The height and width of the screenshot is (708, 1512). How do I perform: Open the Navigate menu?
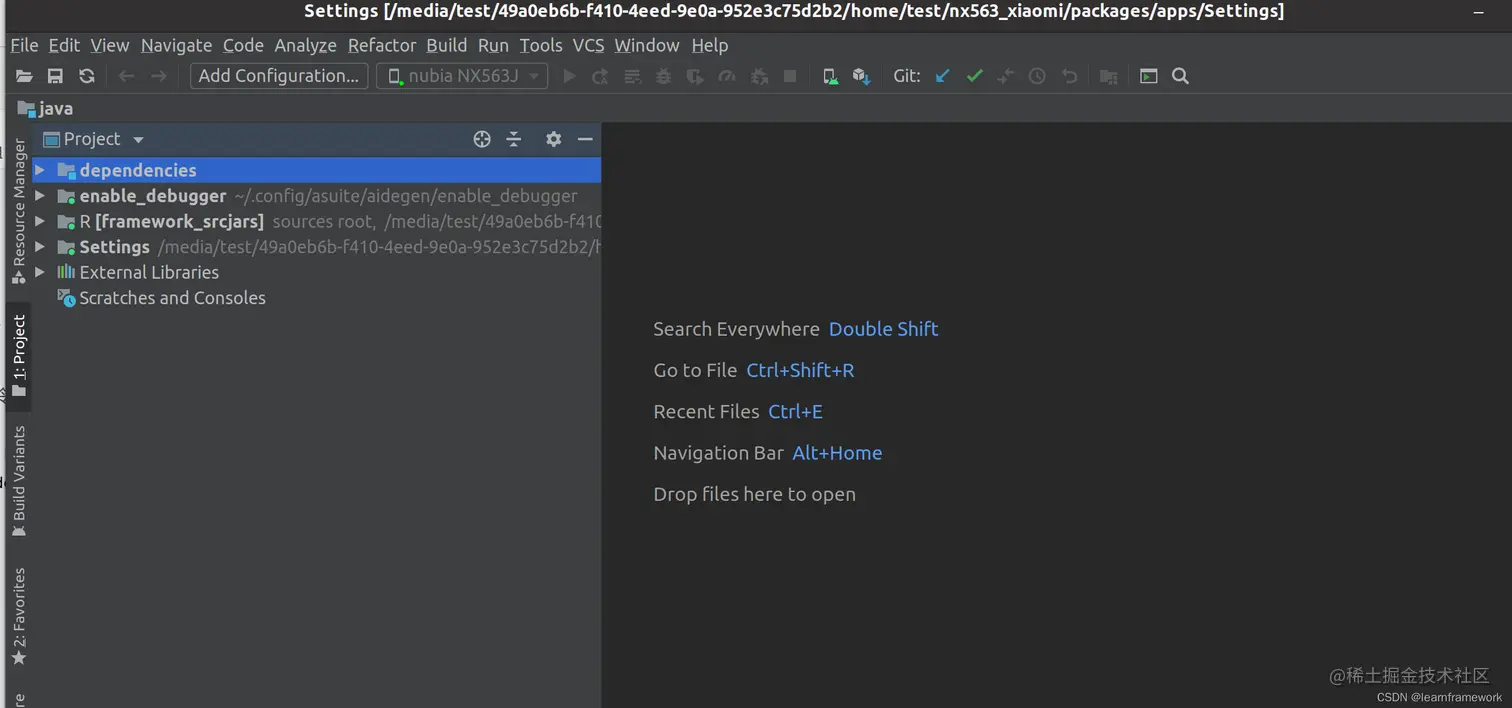(176, 45)
